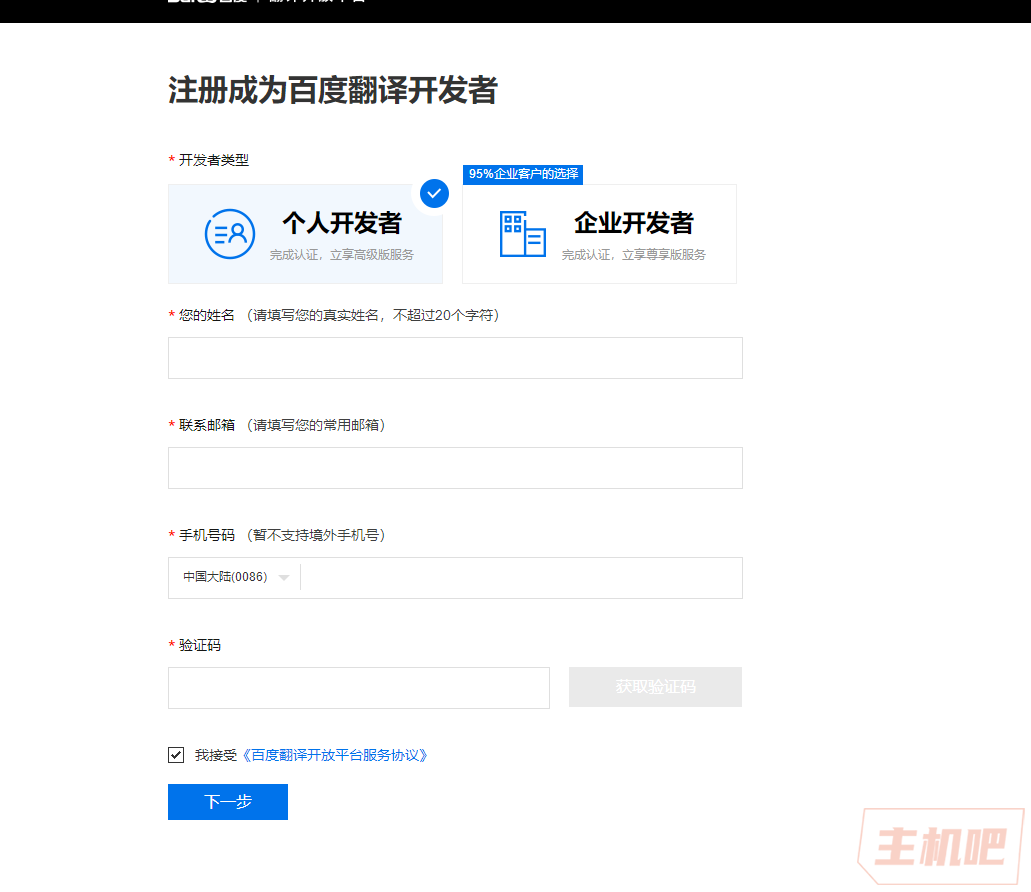Image resolution: width=1031 pixels, height=892 pixels.
Task: Click the 95%企业客户的选择 badge
Action: (x=523, y=174)
